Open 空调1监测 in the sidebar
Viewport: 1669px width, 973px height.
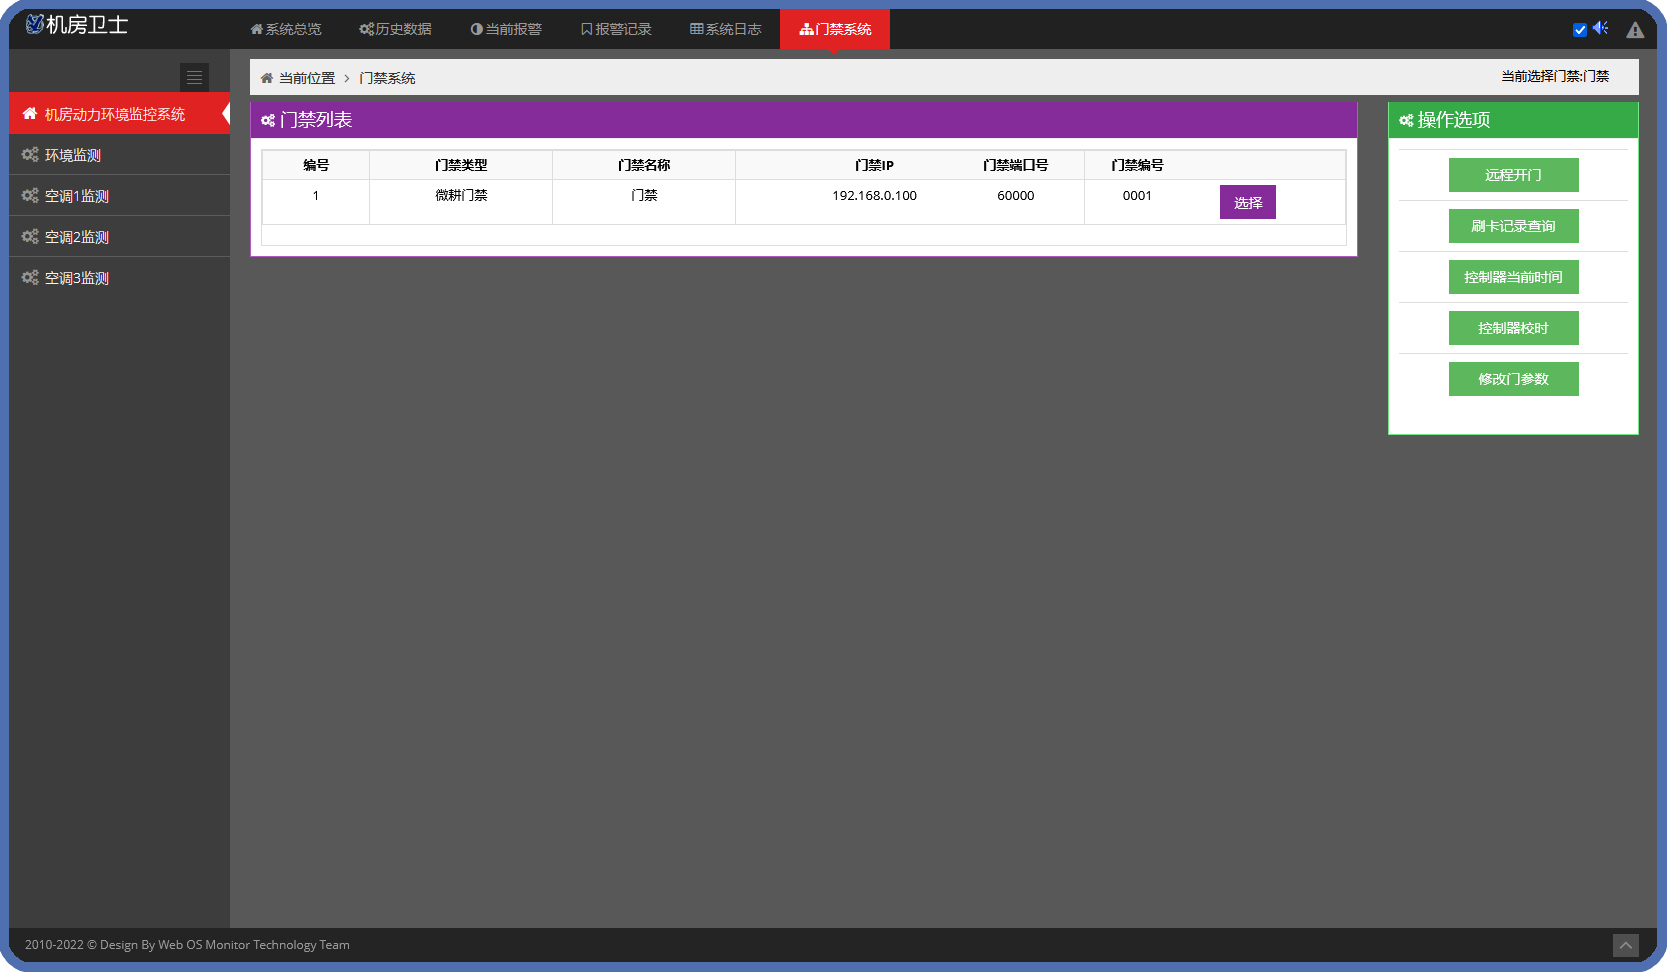click(120, 196)
